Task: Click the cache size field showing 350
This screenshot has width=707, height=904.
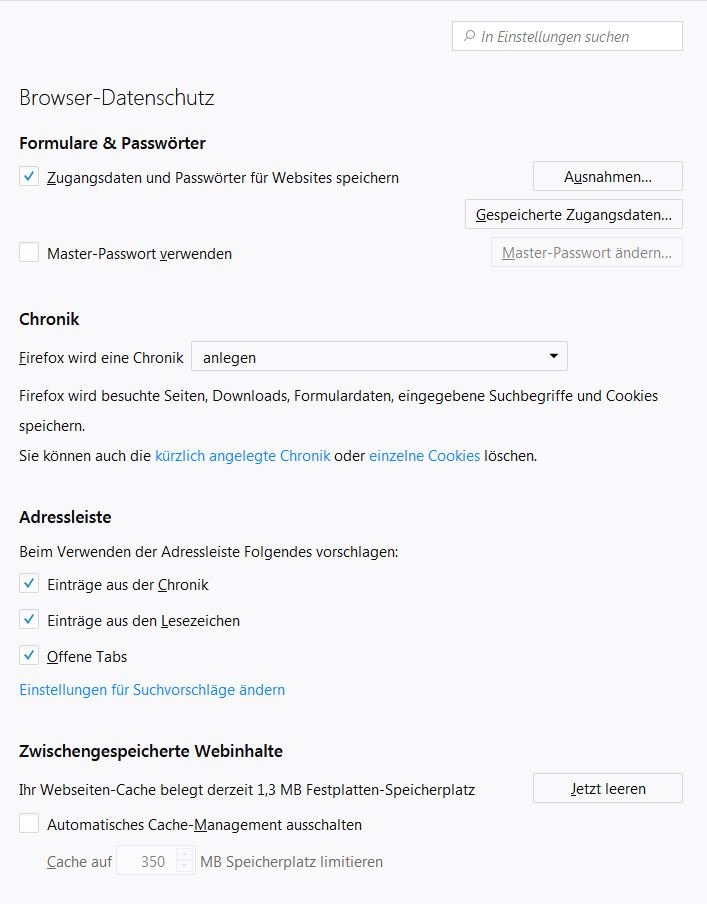Action: click(148, 861)
